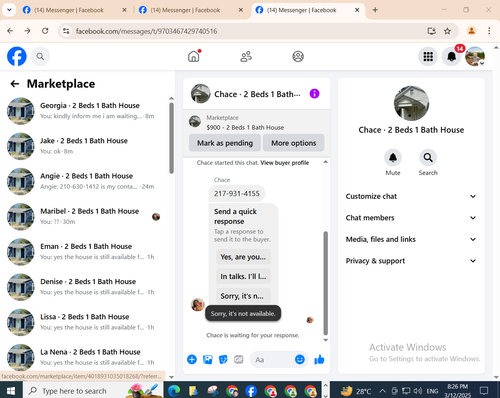Image resolution: width=500 pixels, height=398 pixels.
Task: Switch to the first Messenger browser tab
Action: click(x=74, y=10)
